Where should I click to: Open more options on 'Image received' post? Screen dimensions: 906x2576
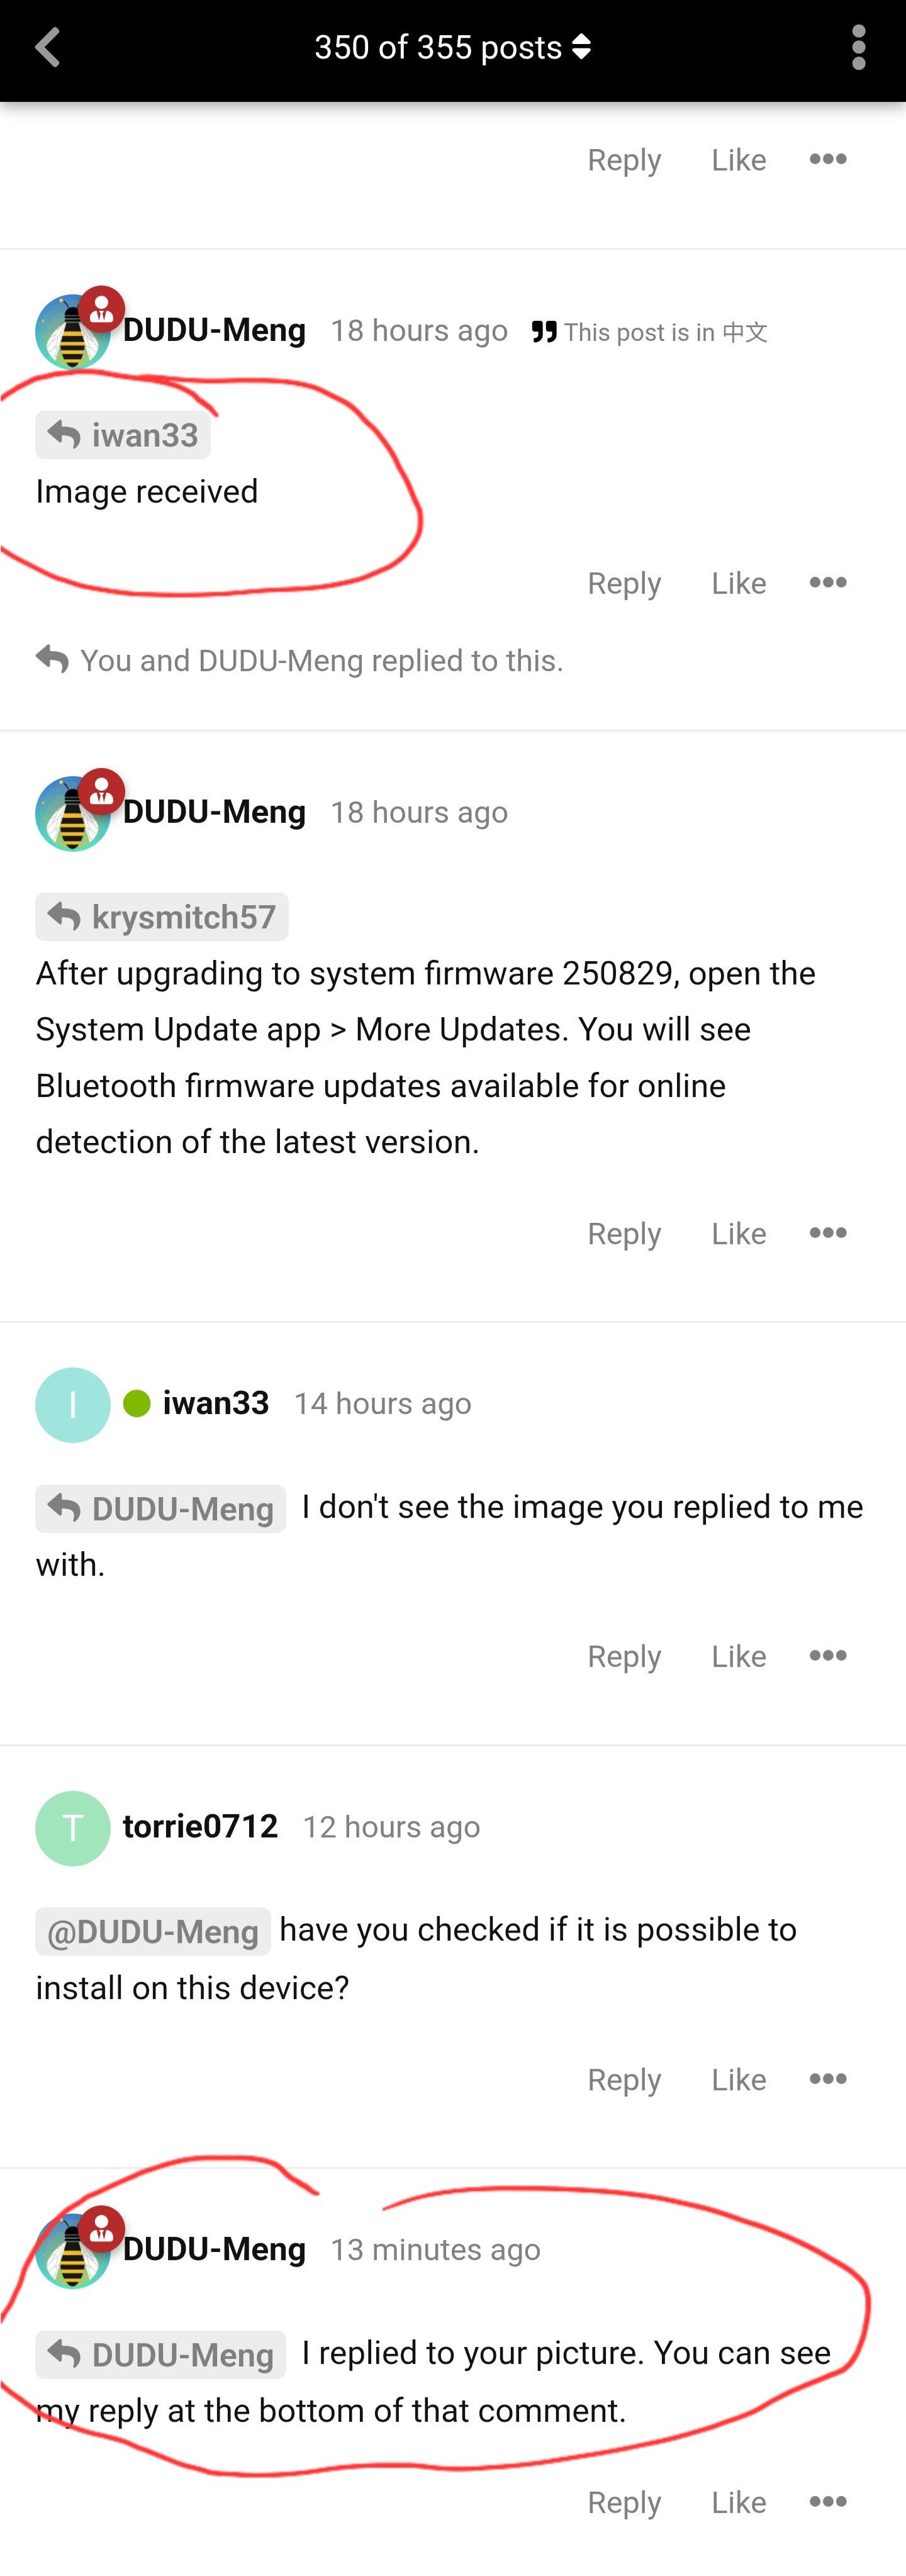828,582
